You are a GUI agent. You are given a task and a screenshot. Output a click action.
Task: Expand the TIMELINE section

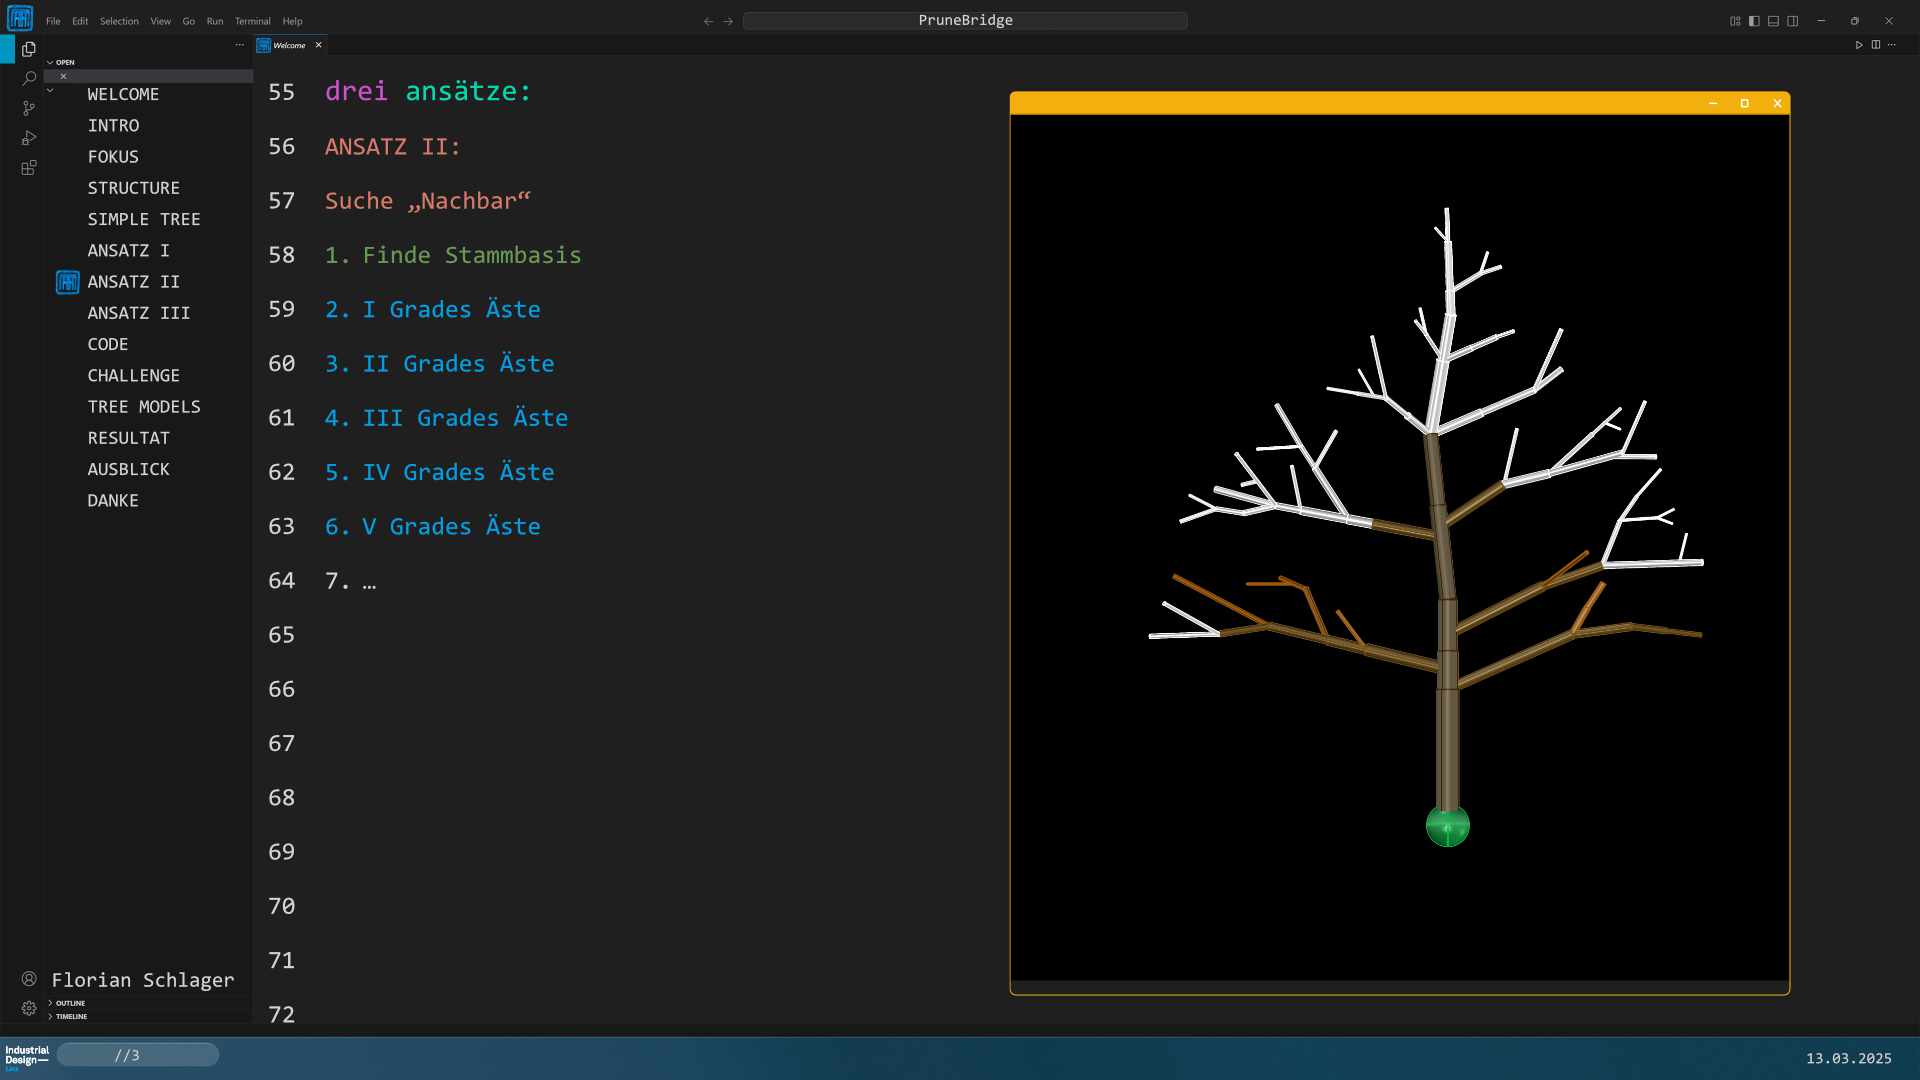click(x=71, y=1016)
